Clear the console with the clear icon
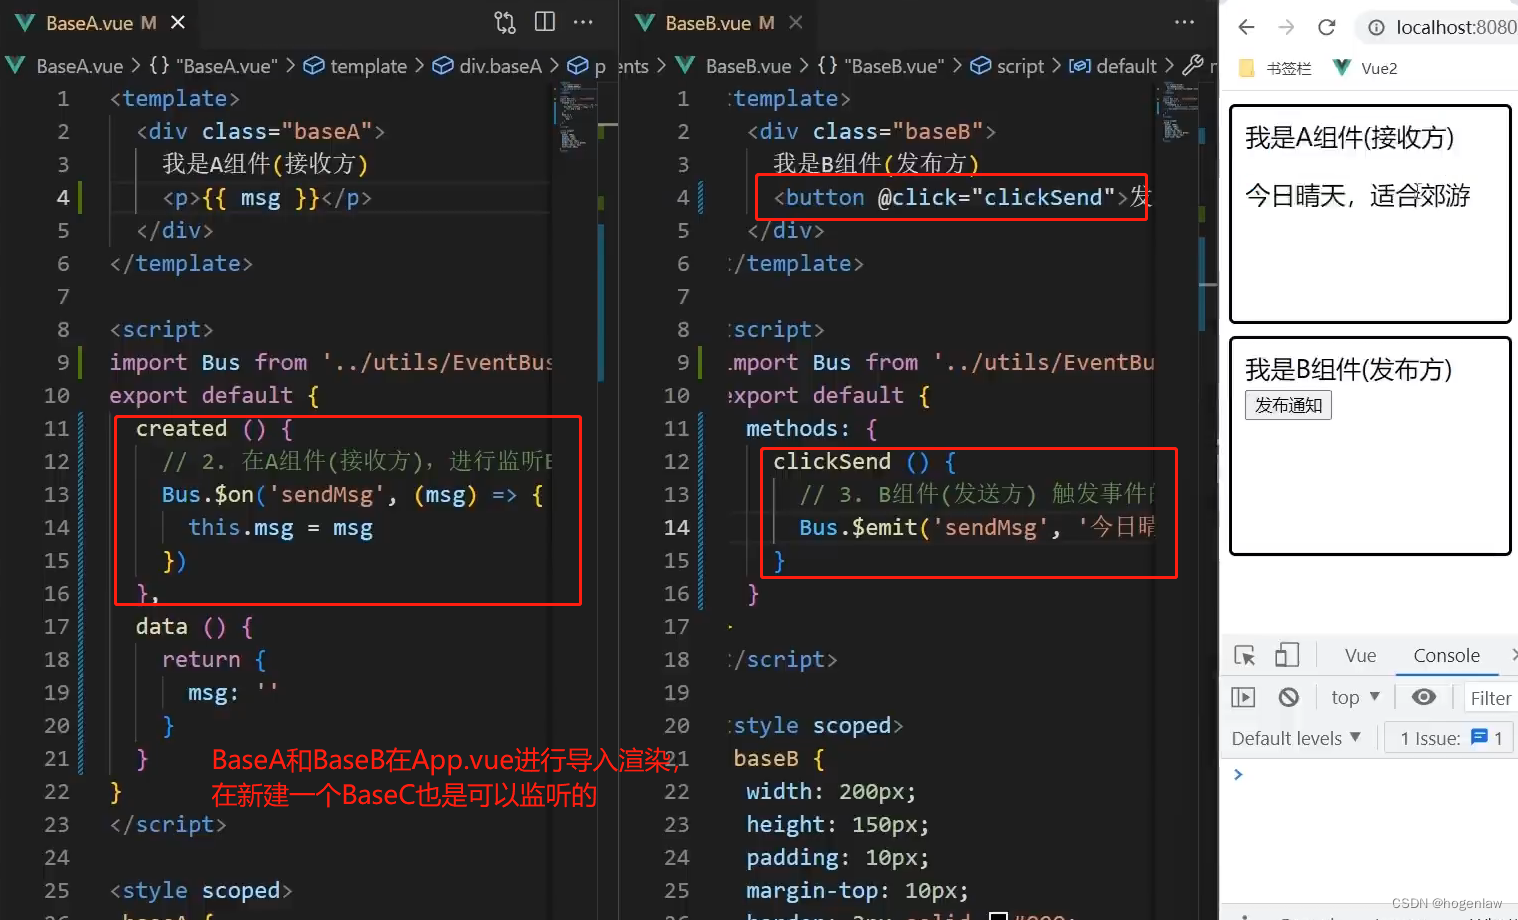1518x920 pixels. point(1289,697)
